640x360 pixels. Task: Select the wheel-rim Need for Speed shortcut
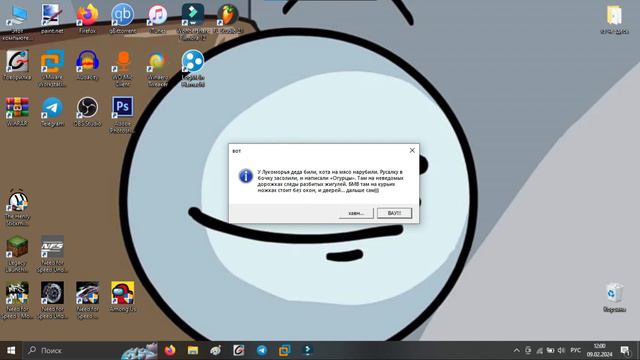pos(52,300)
